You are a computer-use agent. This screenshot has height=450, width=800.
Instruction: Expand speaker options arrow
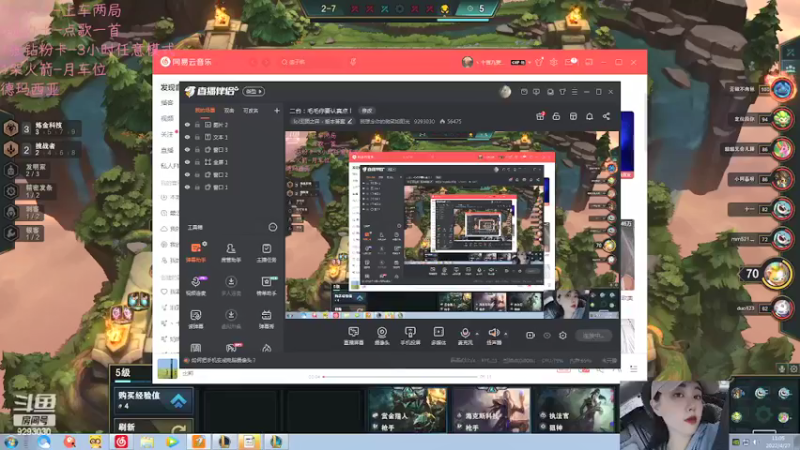(506, 334)
